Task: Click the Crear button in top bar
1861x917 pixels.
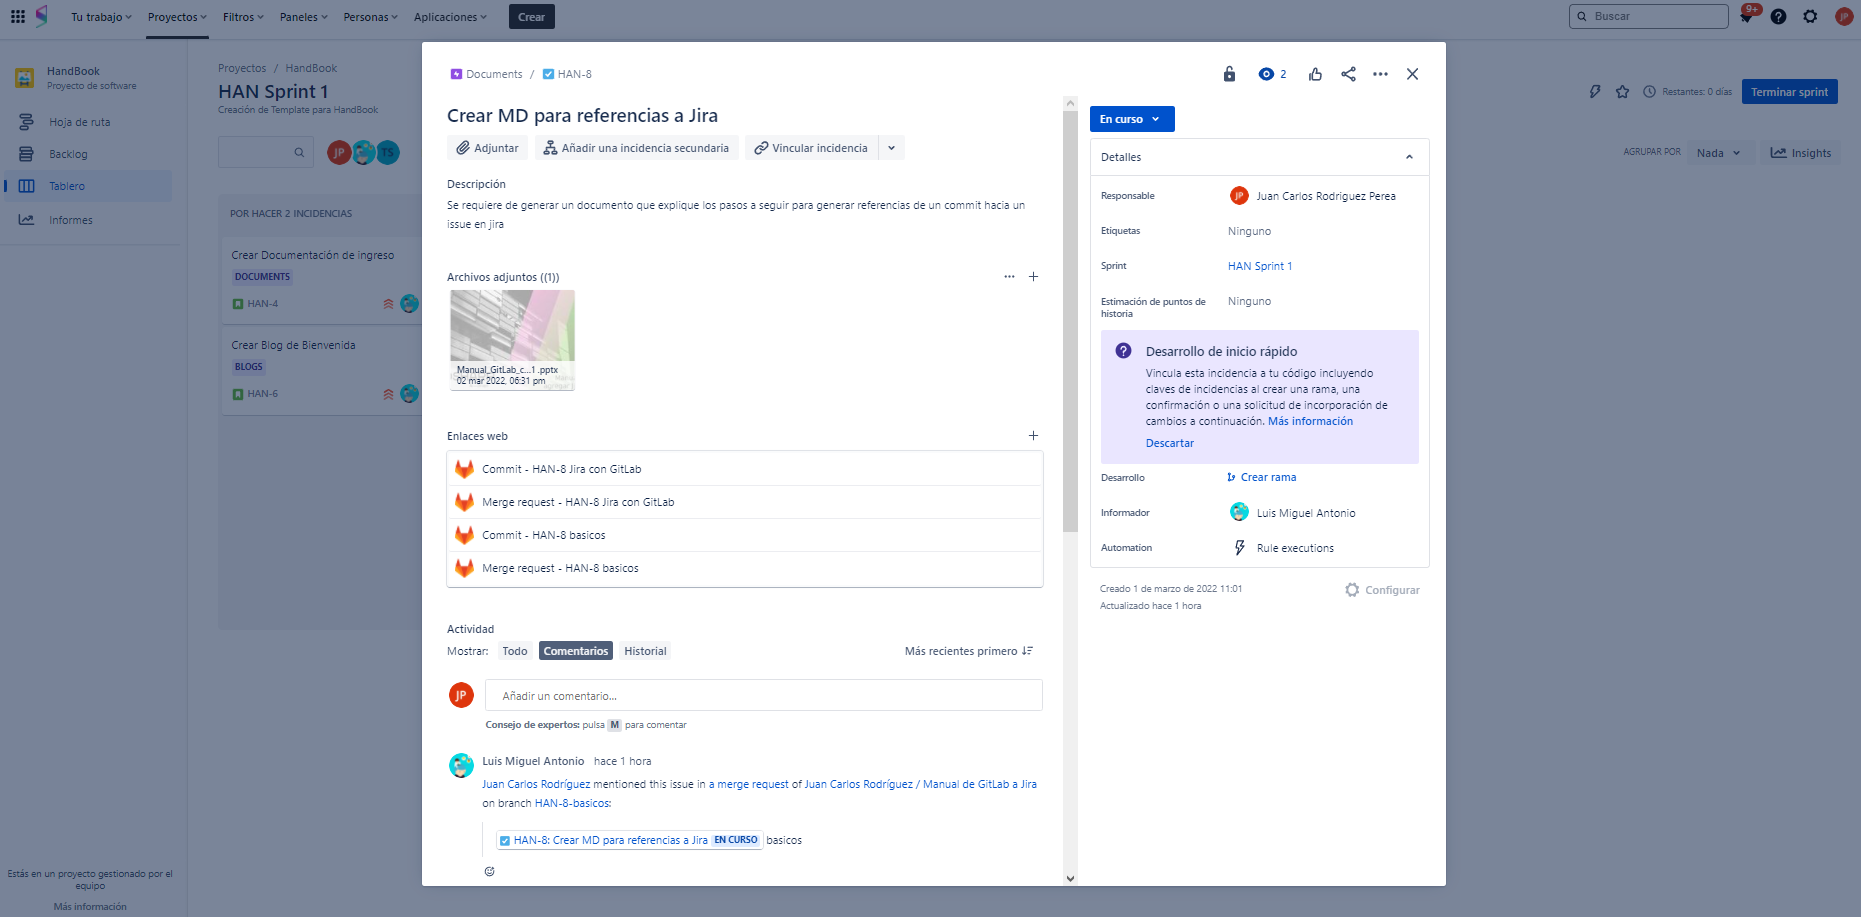Action: coord(532,17)
